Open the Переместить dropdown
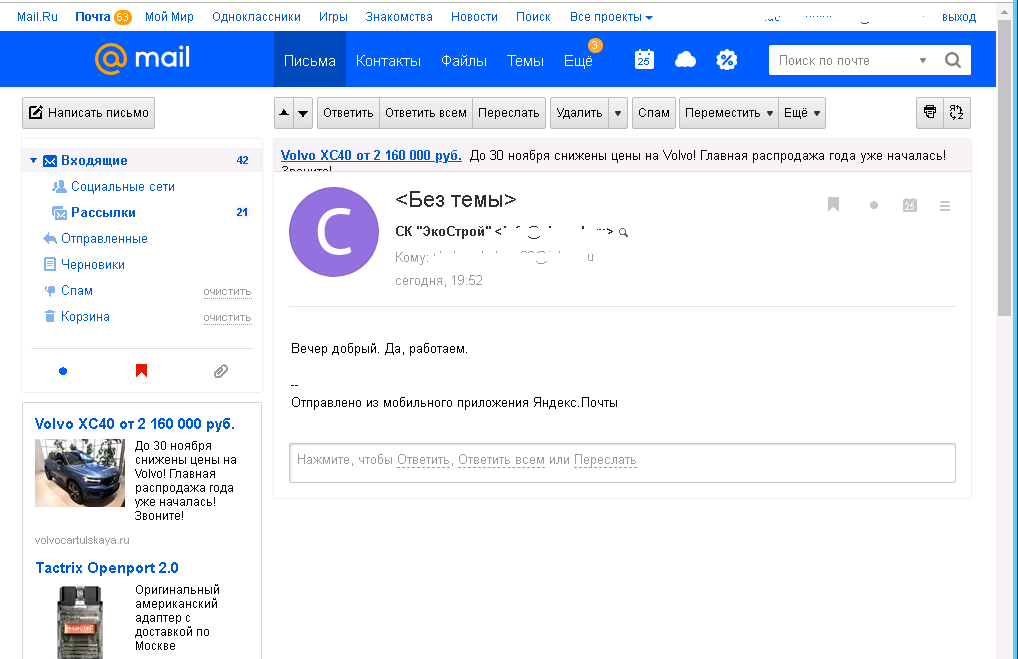 point(730,113)
